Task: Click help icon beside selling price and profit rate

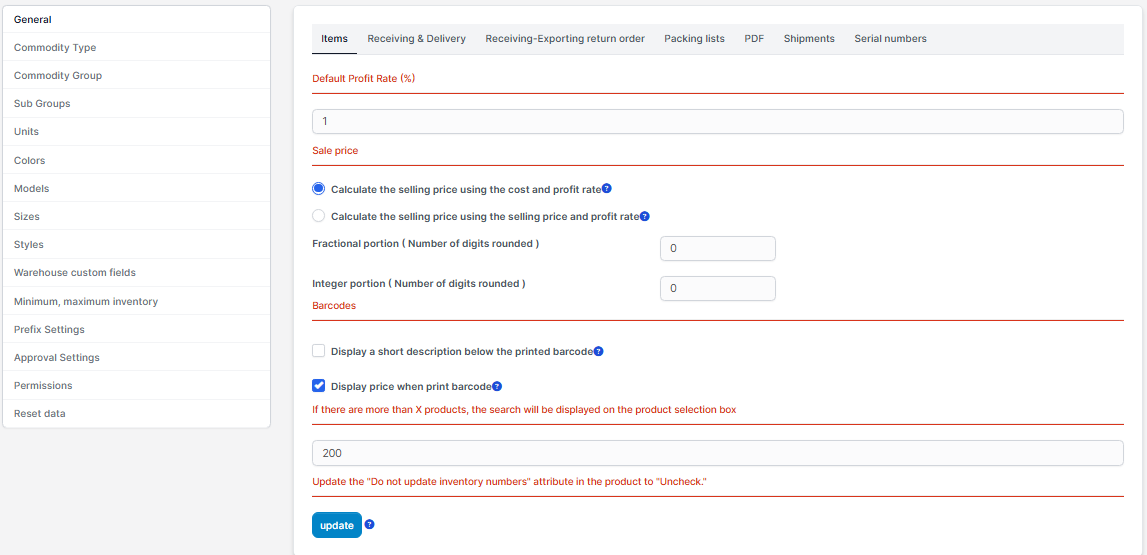Action: tap(645, 216)
